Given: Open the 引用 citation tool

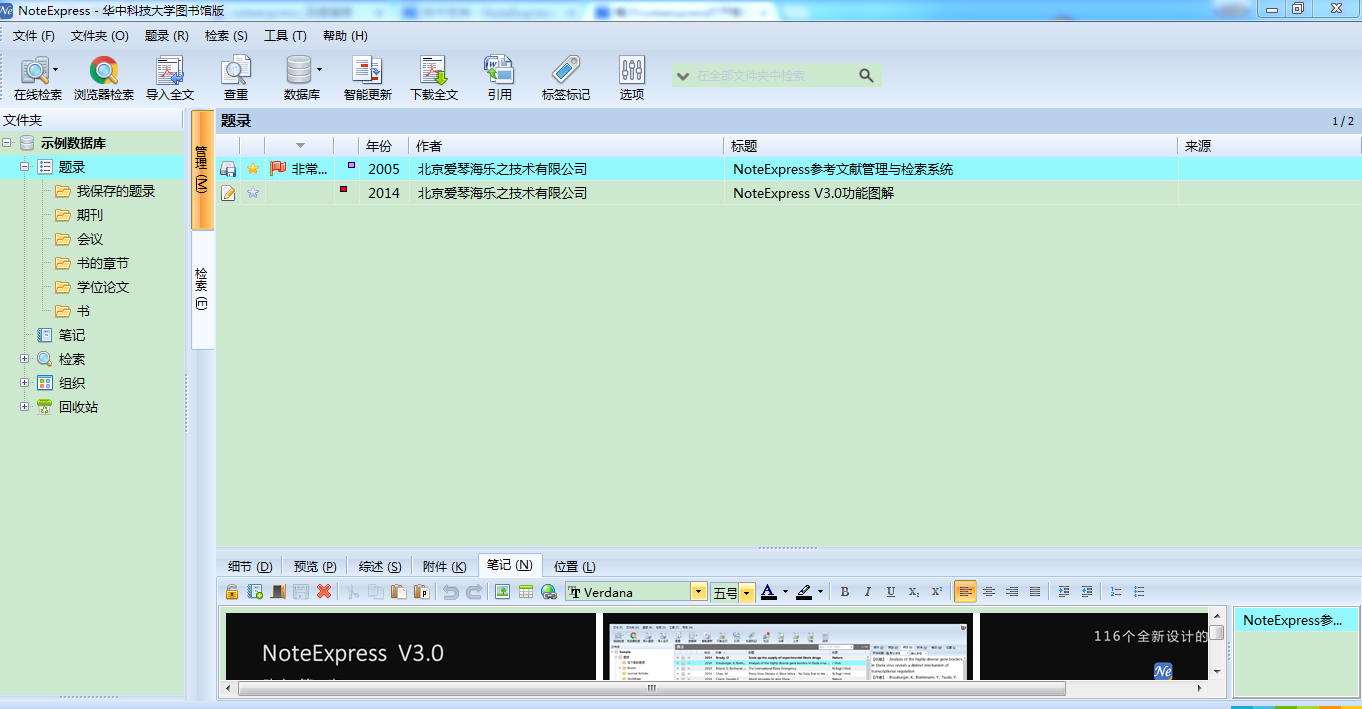Looking at the screenshot, I should pyautogui.click(x=499, y=78).
